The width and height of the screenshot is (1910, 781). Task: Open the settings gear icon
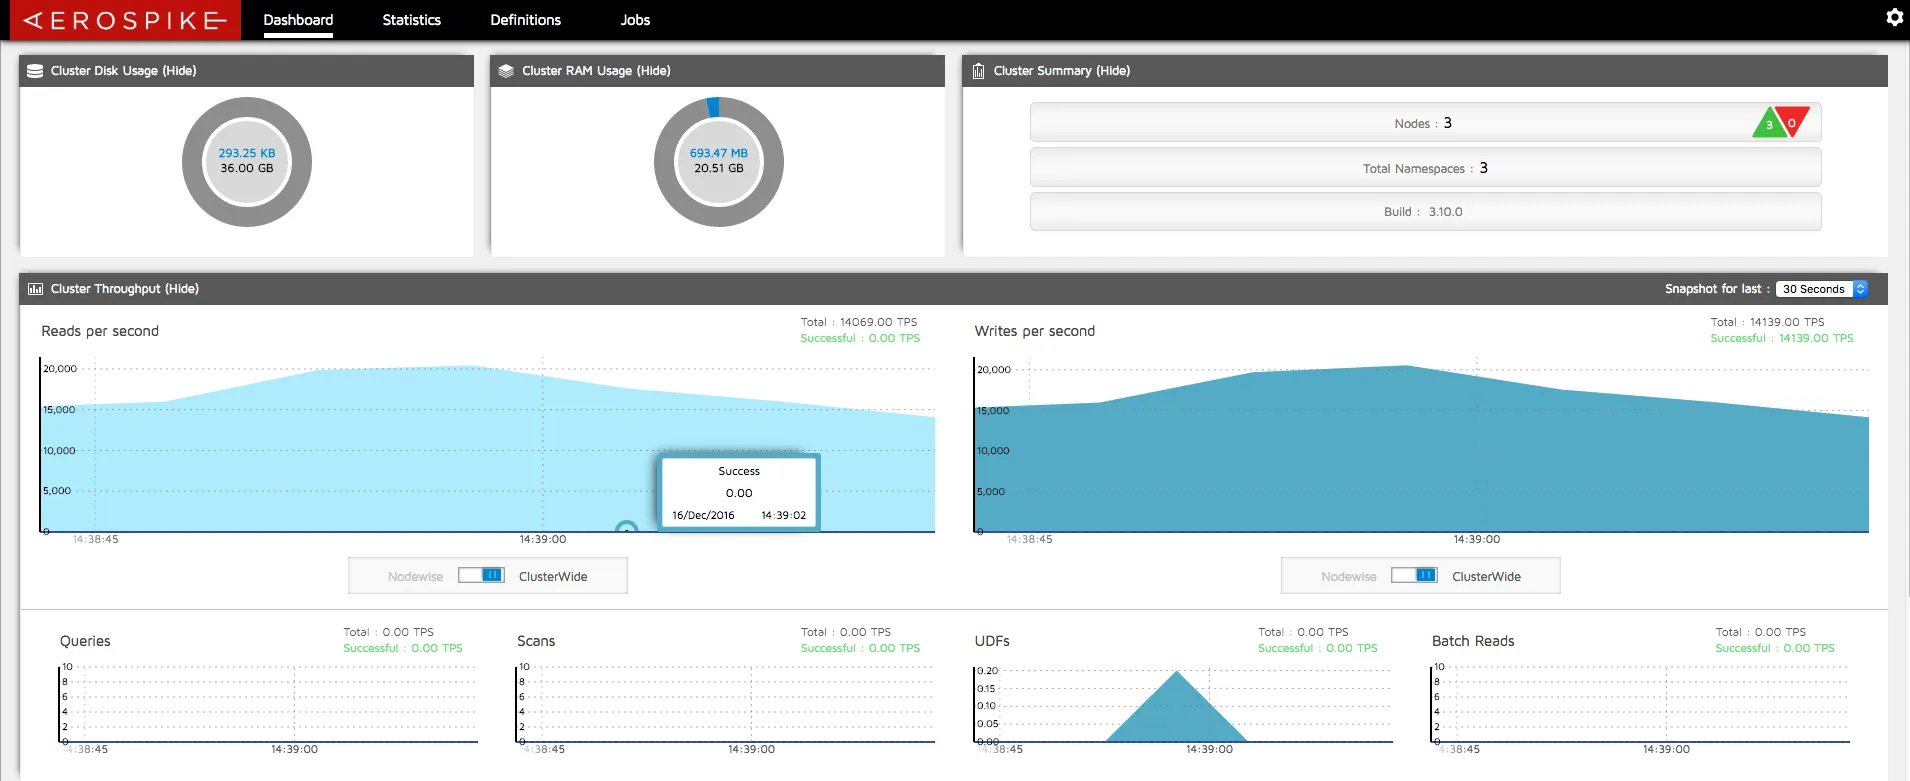[x=1894, y=18]
